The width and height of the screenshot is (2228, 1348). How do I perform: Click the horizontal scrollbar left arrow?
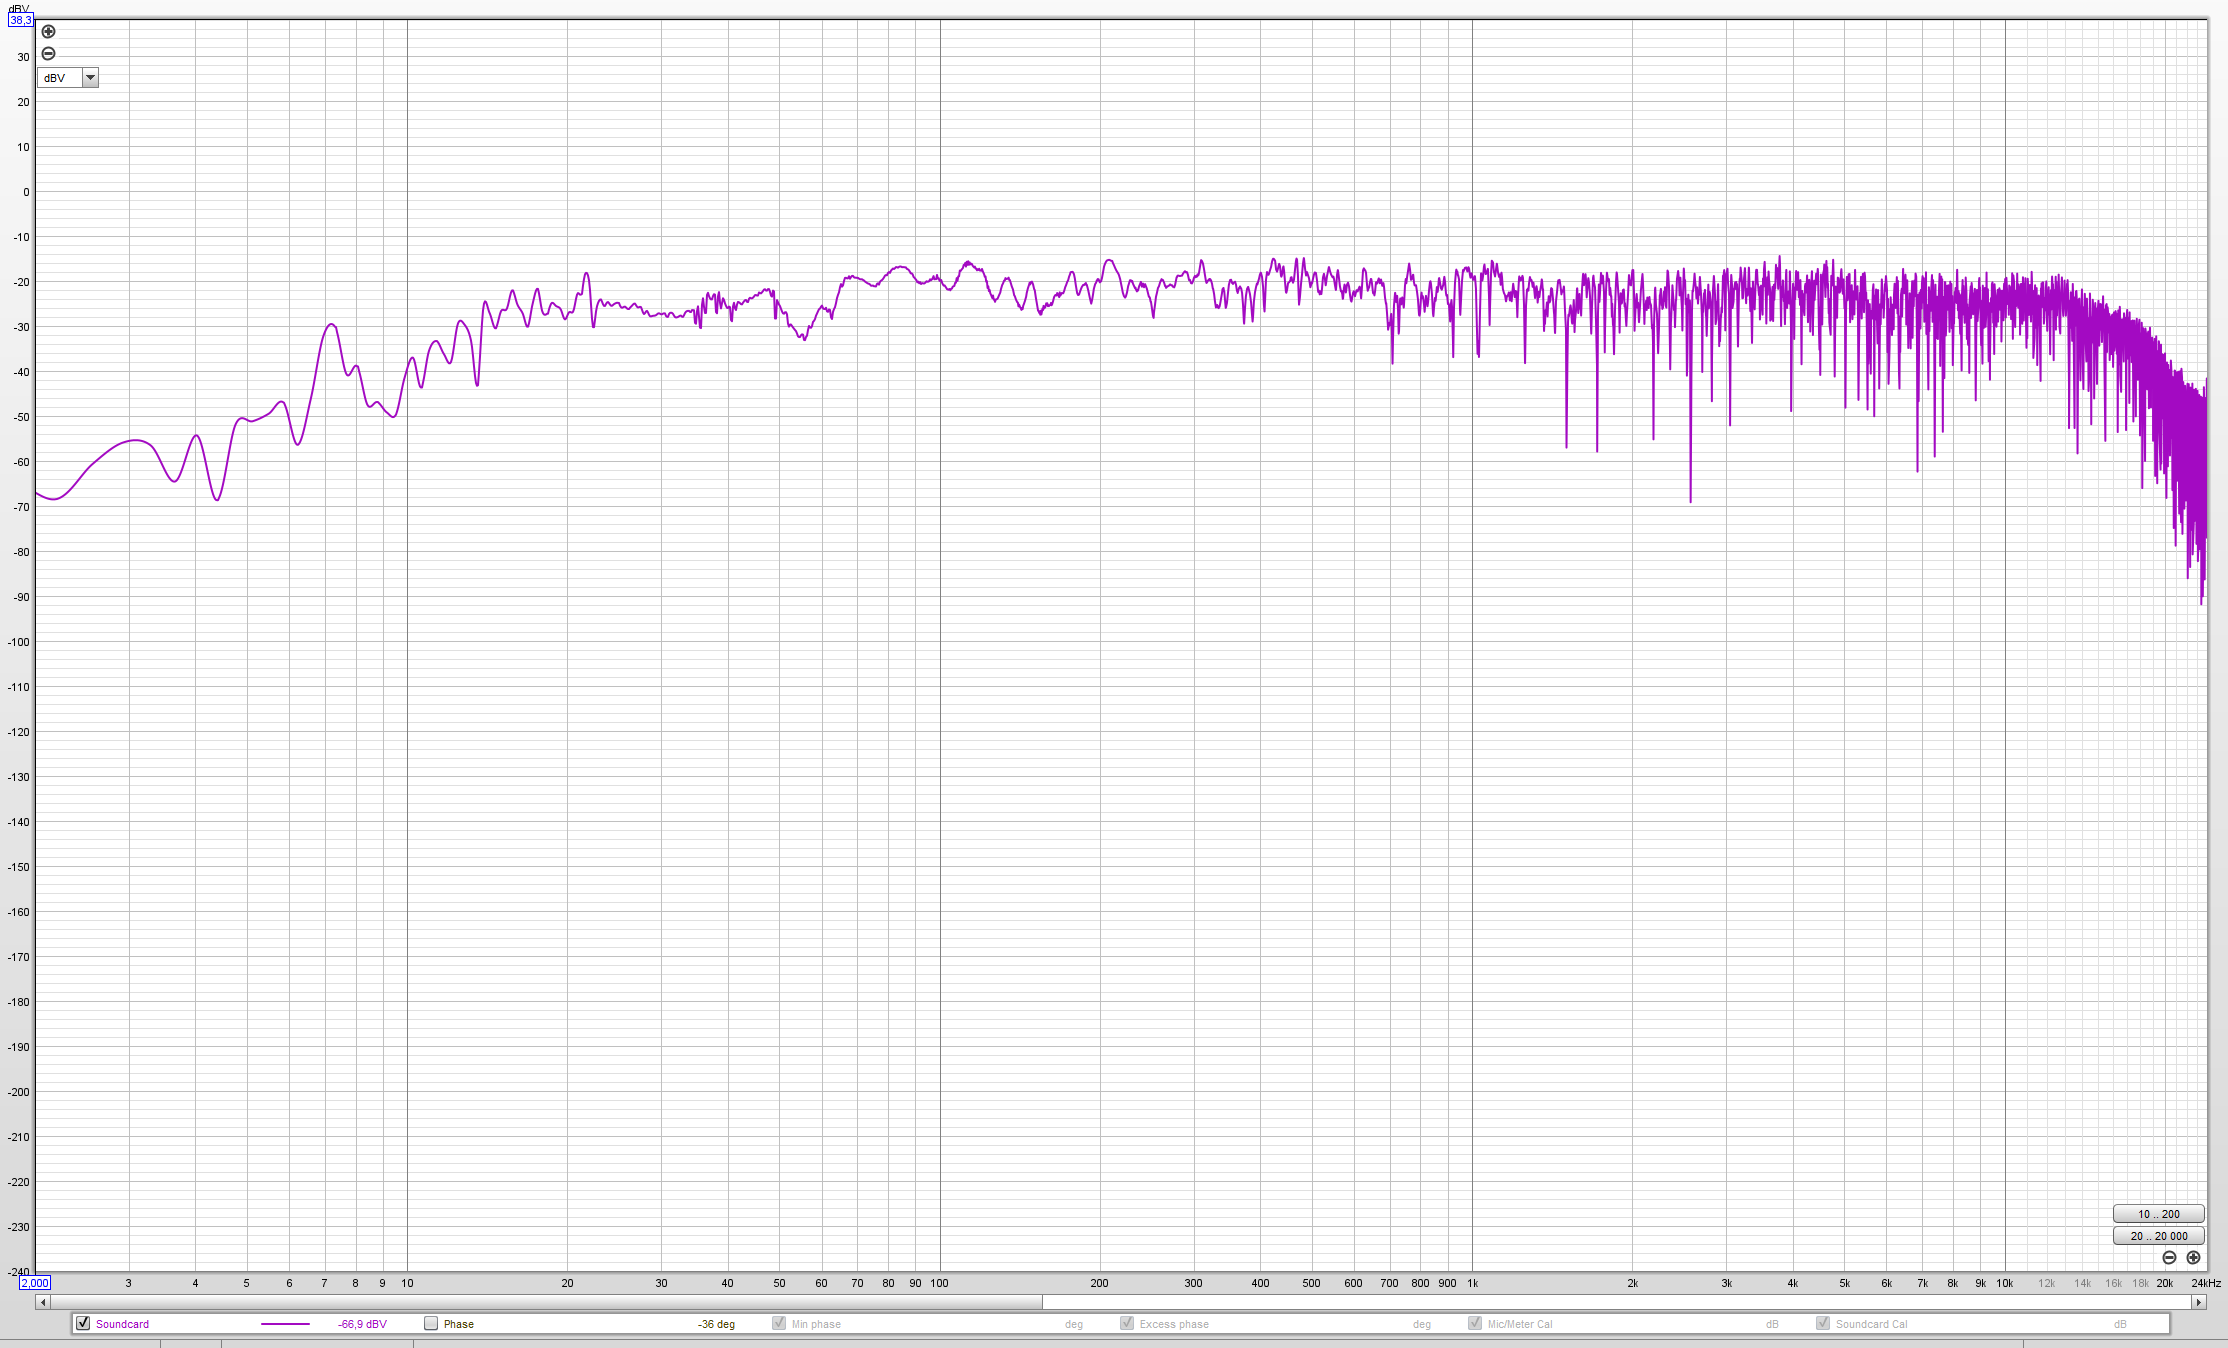[42, 1302]
